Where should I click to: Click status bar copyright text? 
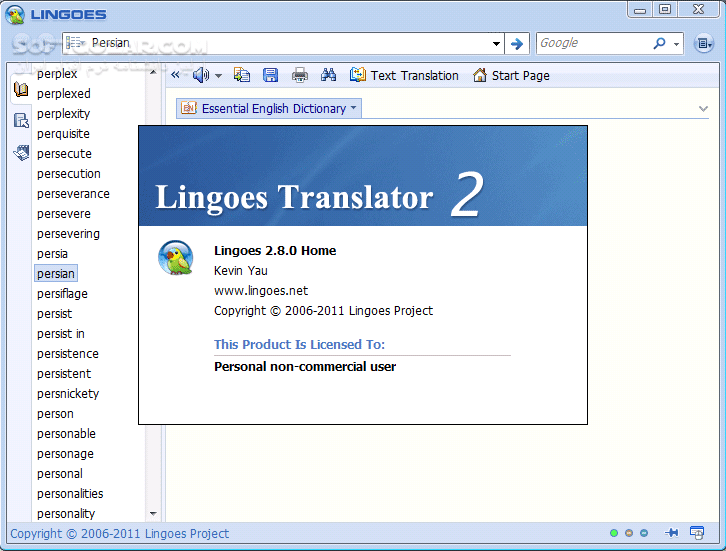[x=119, y=533]
